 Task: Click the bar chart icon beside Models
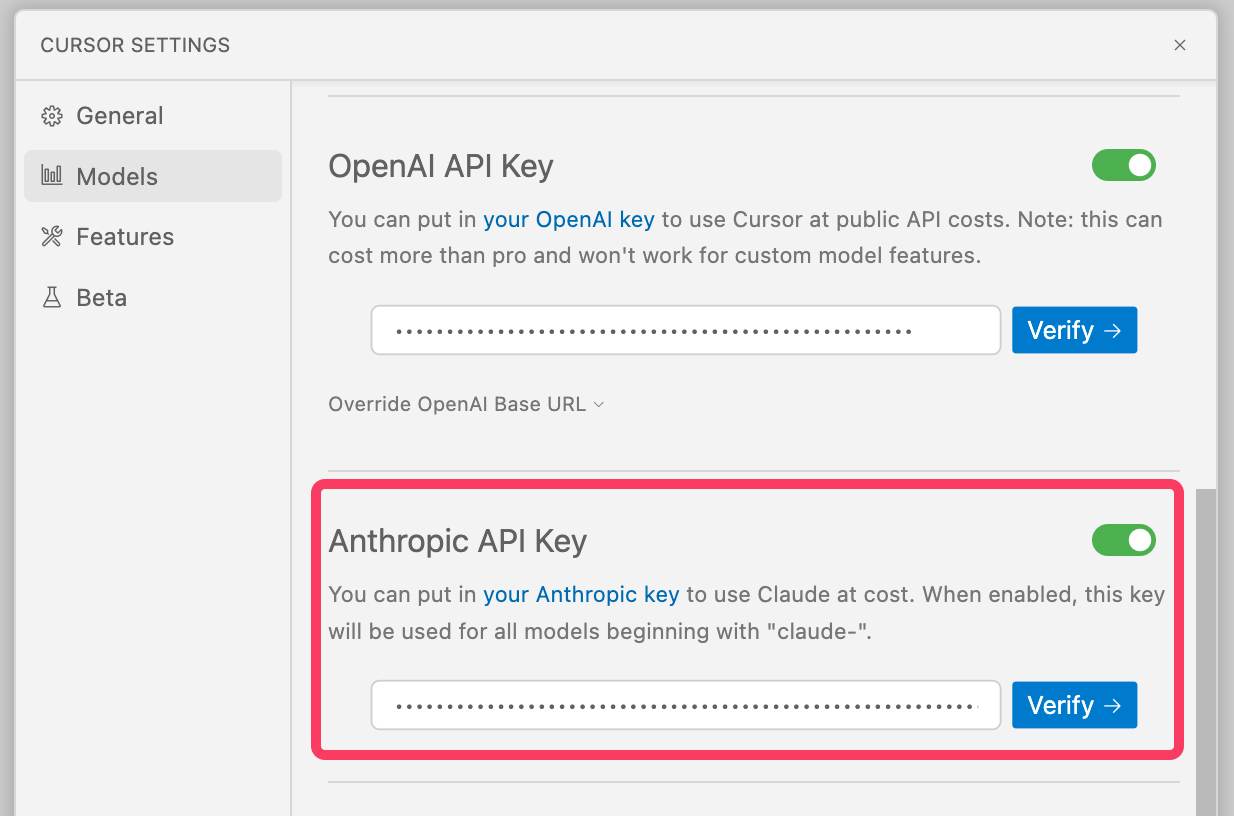point(51,176)
